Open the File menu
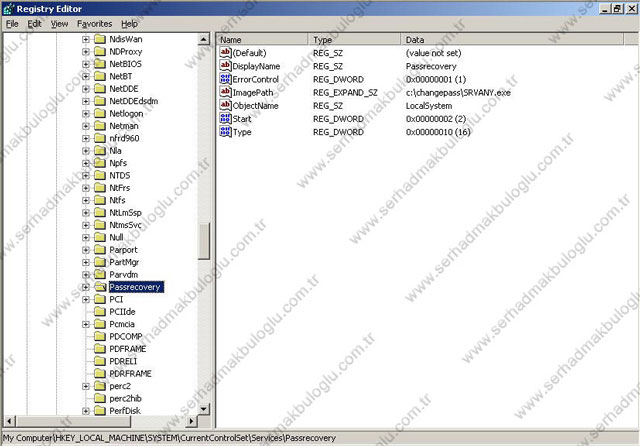Screen dimensions: 640x446 click(12, 24)
